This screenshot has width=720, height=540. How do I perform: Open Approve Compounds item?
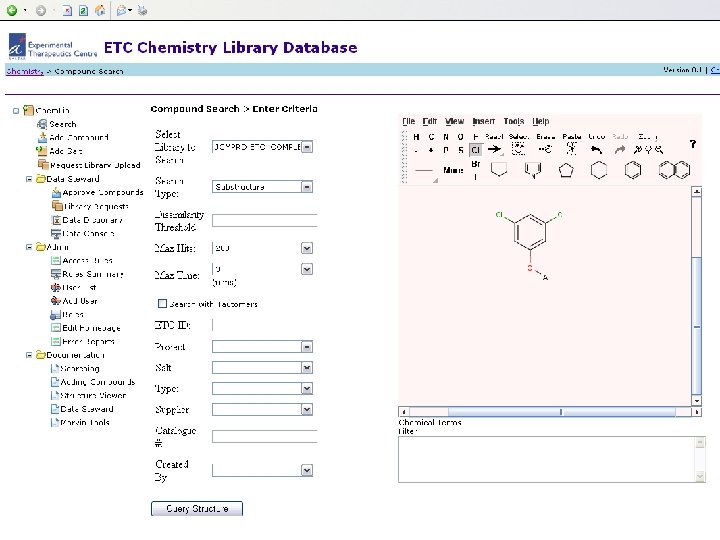click(x=103, y=192)
